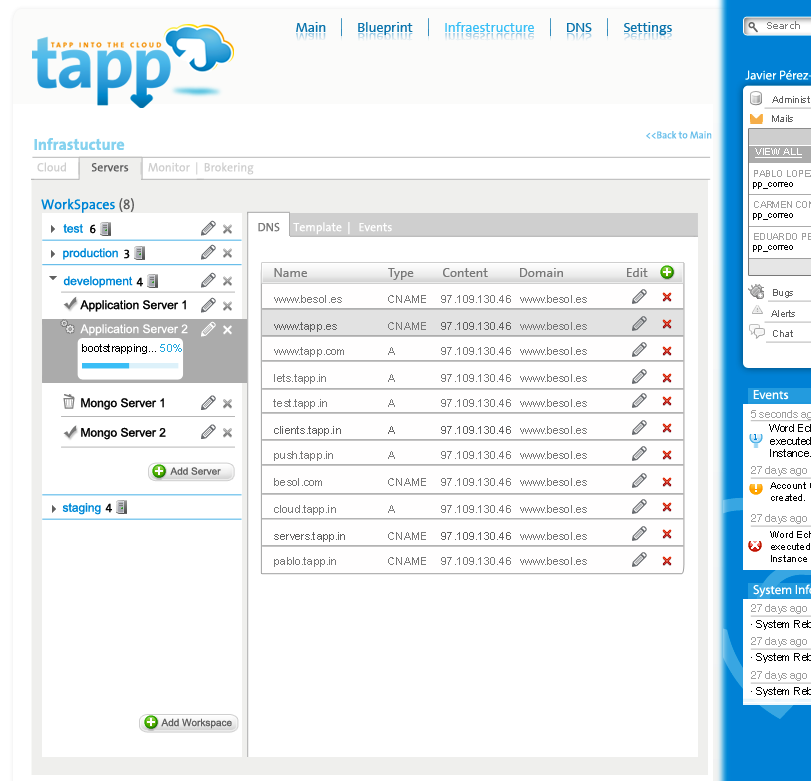The height and width of the screenshot is (781, 811).
Task: Delete the pablo.tapp.in DNS record
Action: (x=667, y=561)
